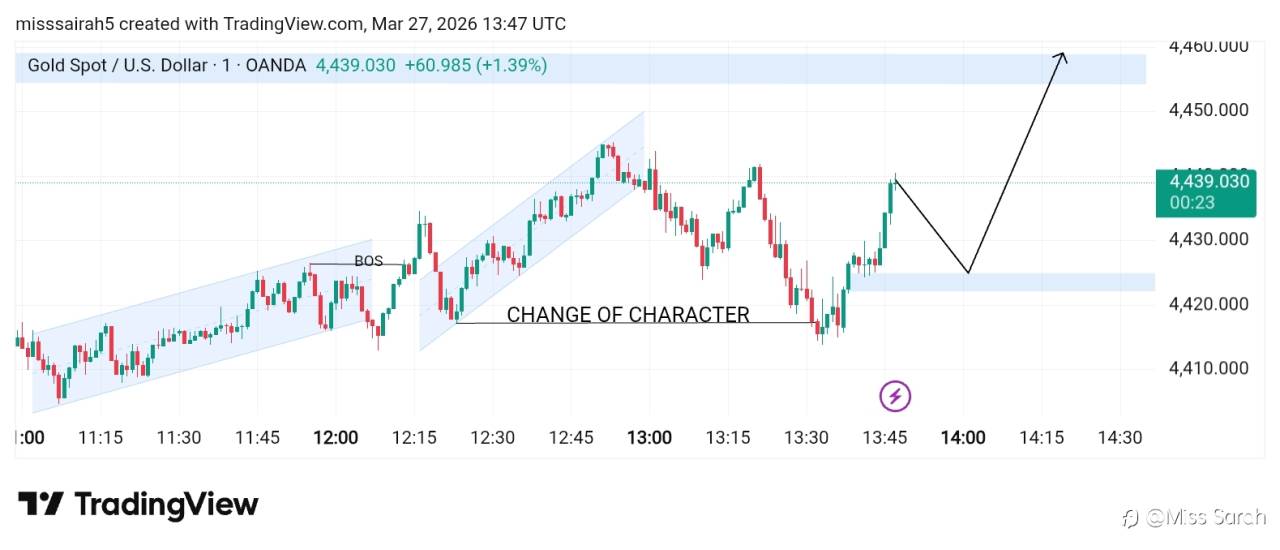Click the watermark icon beside @Miss Sarch
Viewport: 1280px width, 550px height.
click(1130, 517)
